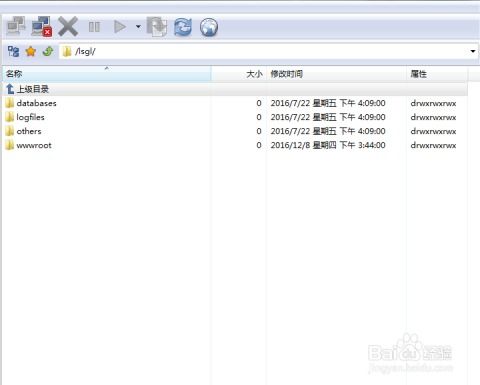Viewport: 480px width, 385px height.
Task: Click the others size value 0
Action: [259, 131]
